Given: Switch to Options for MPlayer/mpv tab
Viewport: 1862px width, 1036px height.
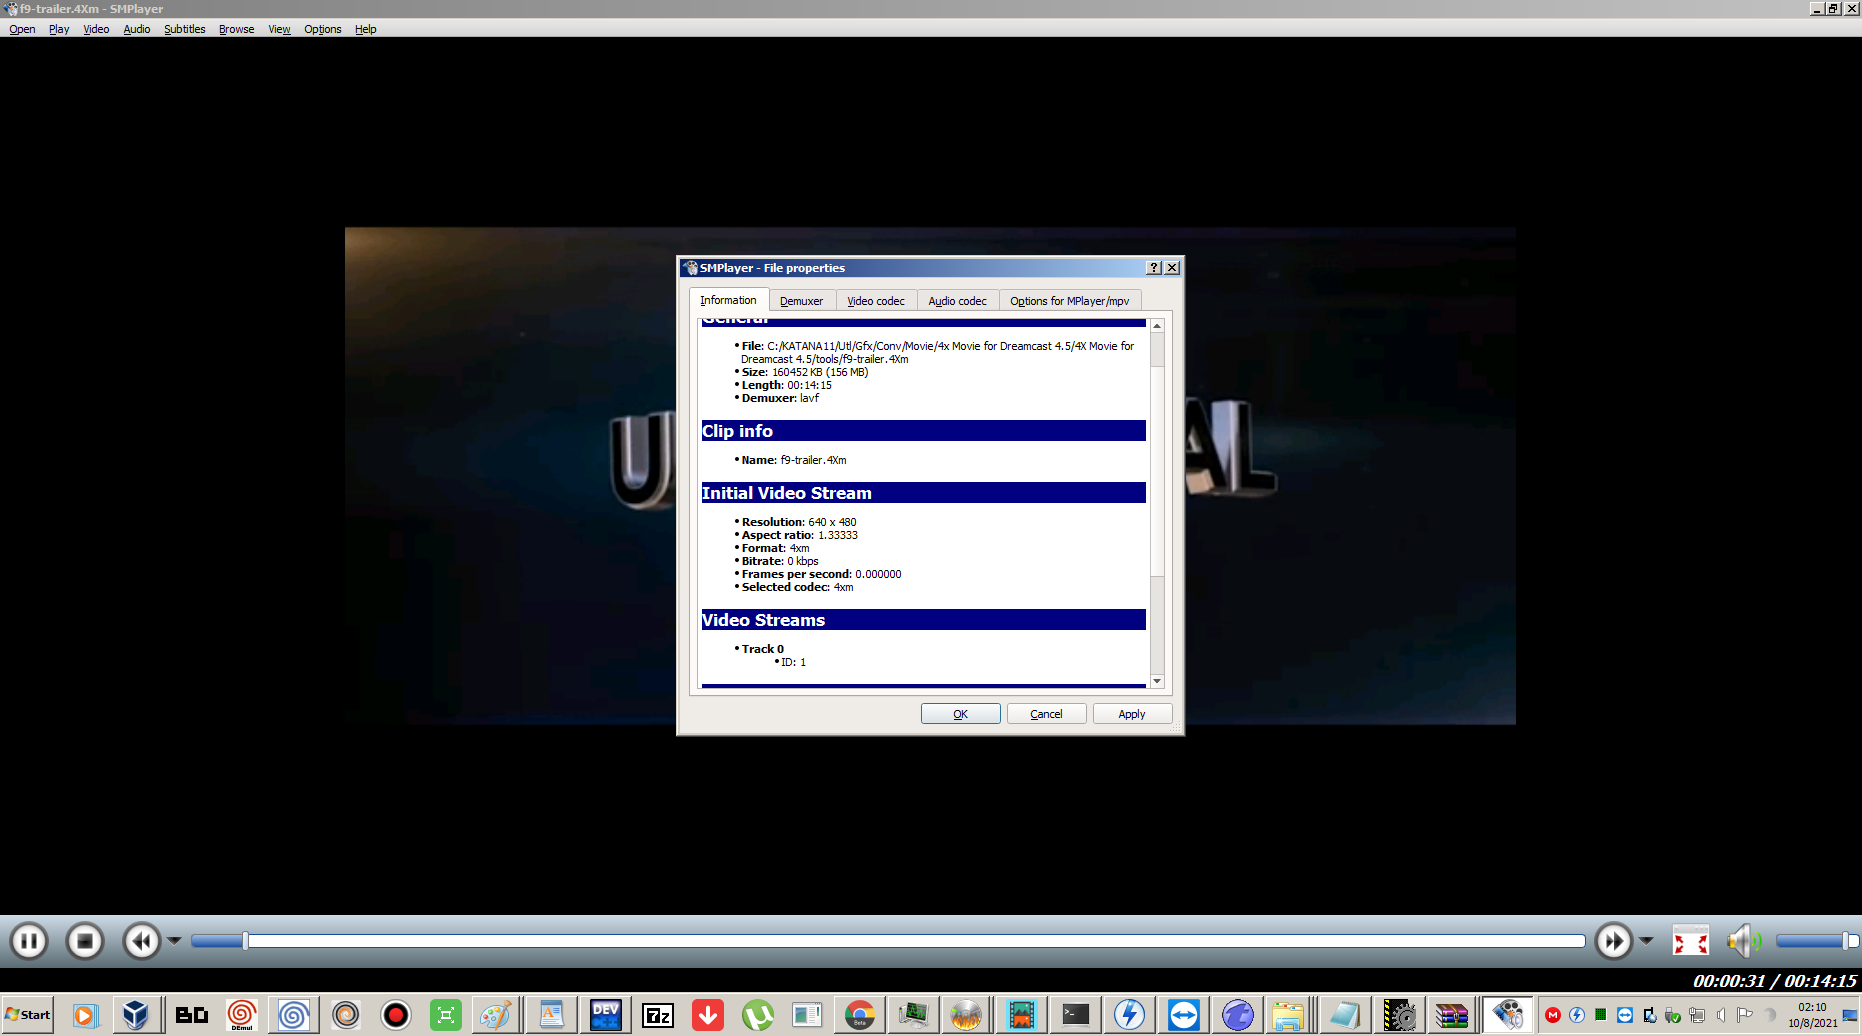Looking at the screenshot, I should (1069, 301).
